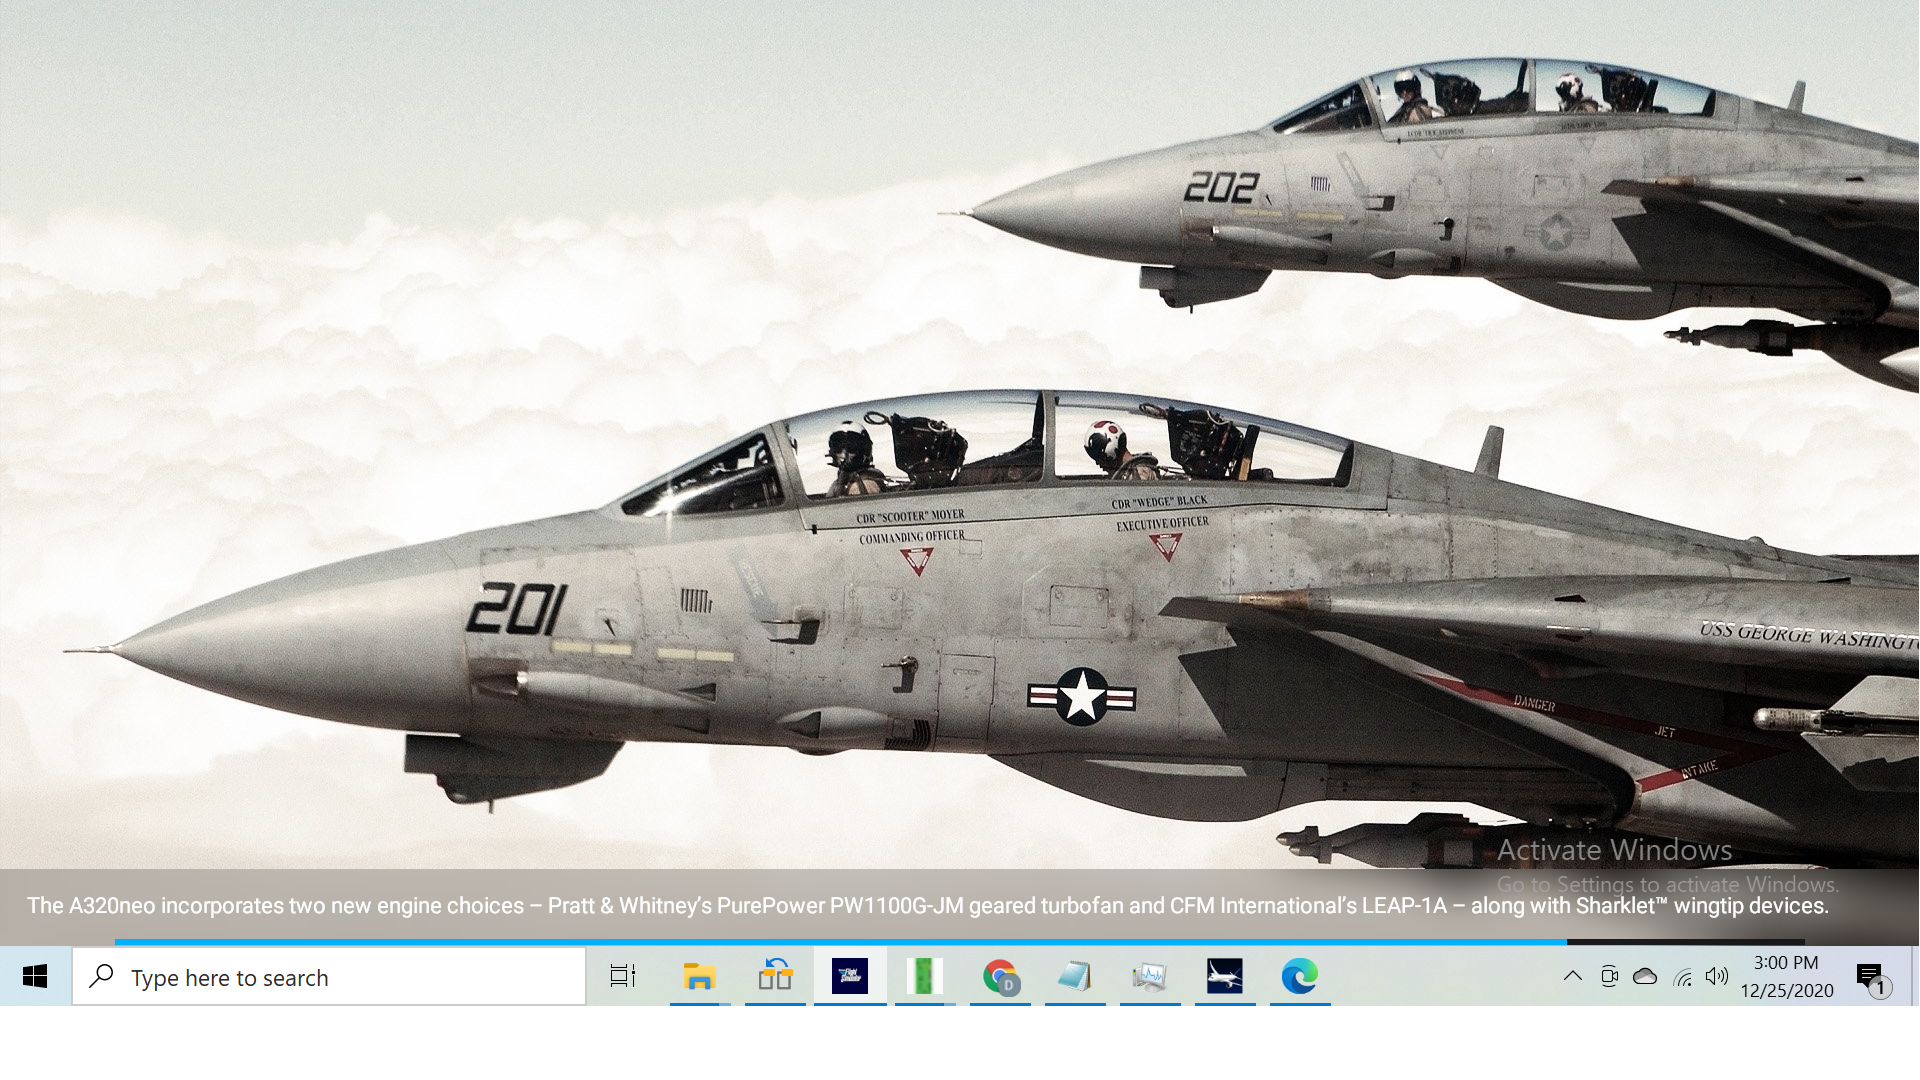Open the green striped taskbar app
Screen dimensions: 1920x1080
click(x=925, y=977)
